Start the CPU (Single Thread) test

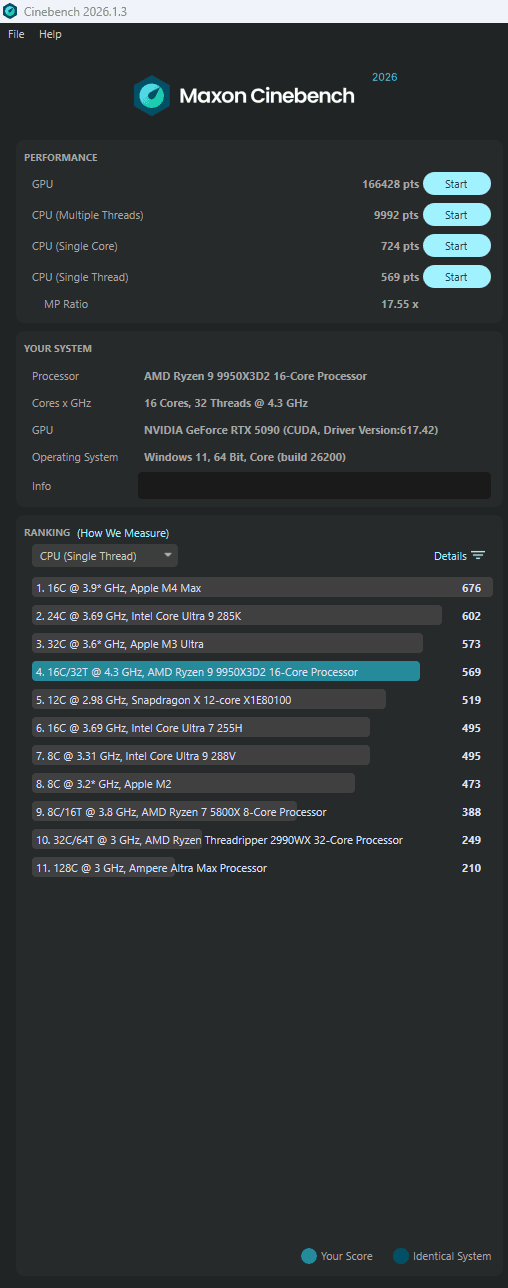point(456,277)
